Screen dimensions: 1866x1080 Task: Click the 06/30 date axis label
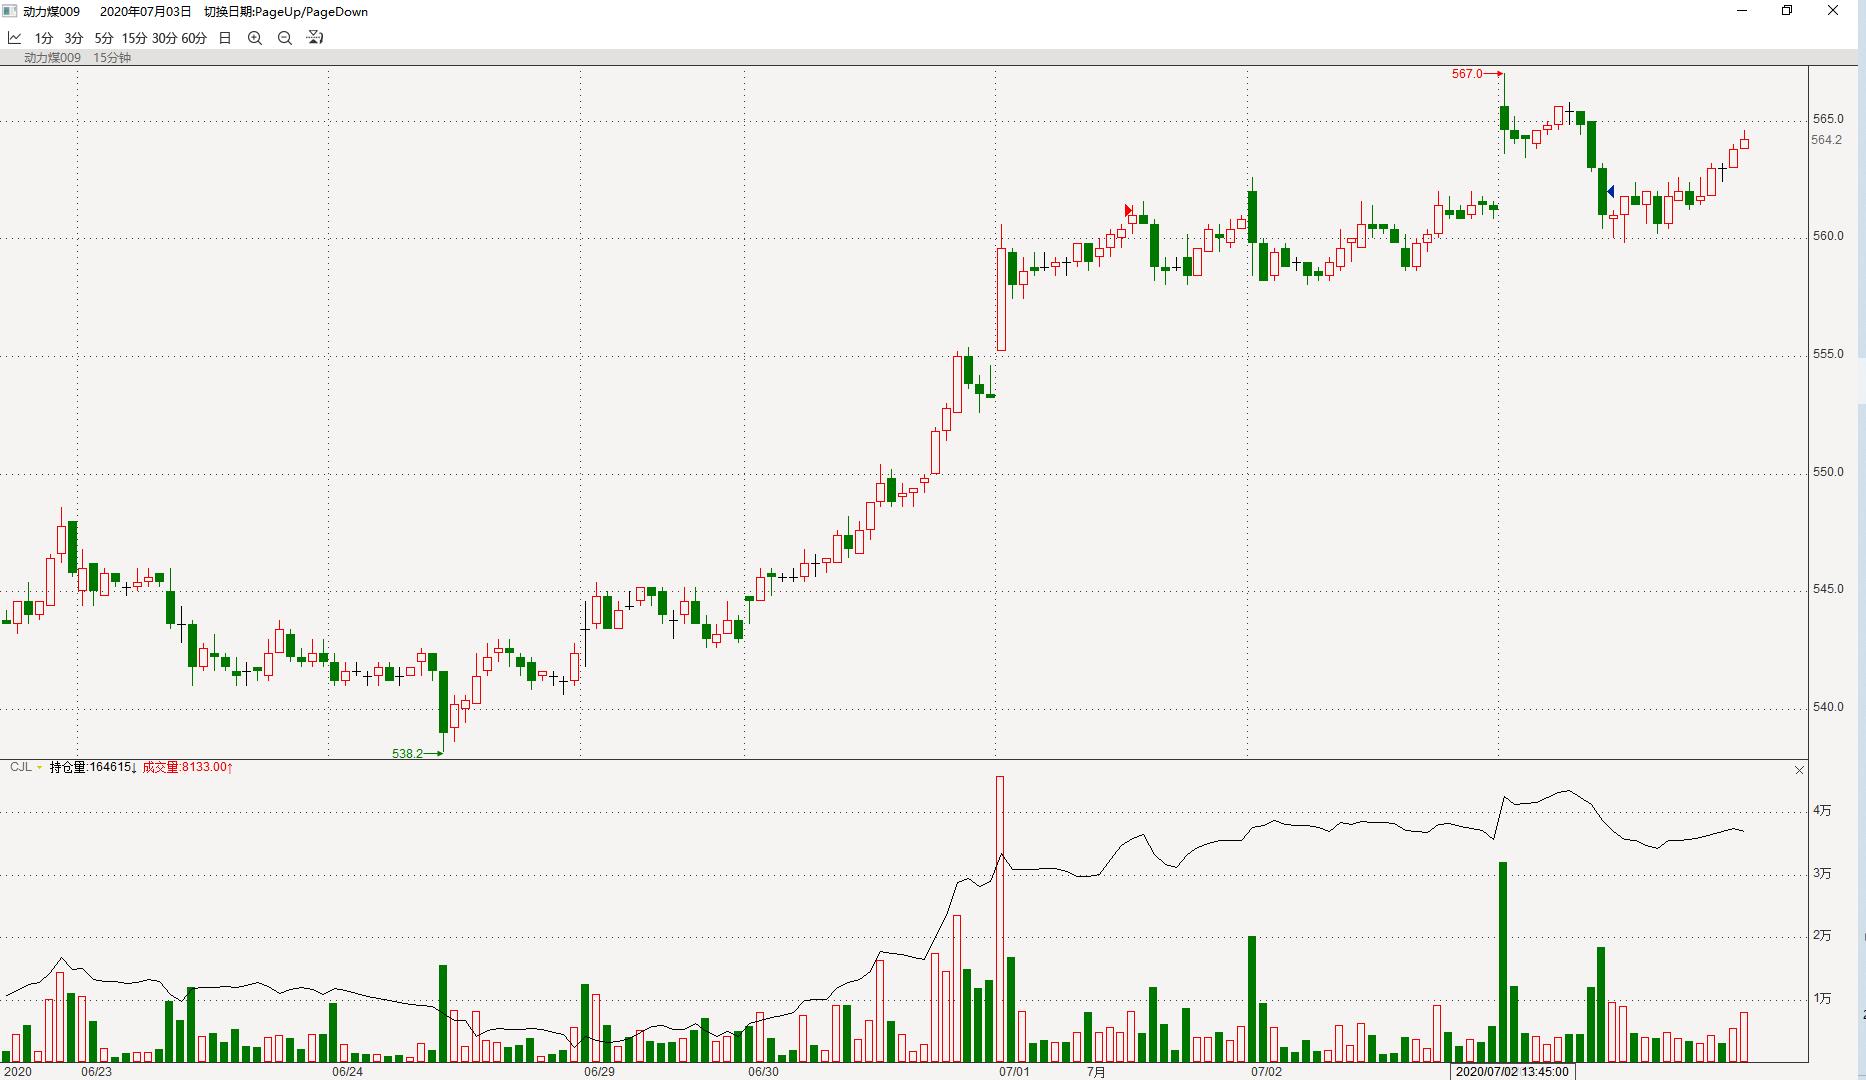763,1072
